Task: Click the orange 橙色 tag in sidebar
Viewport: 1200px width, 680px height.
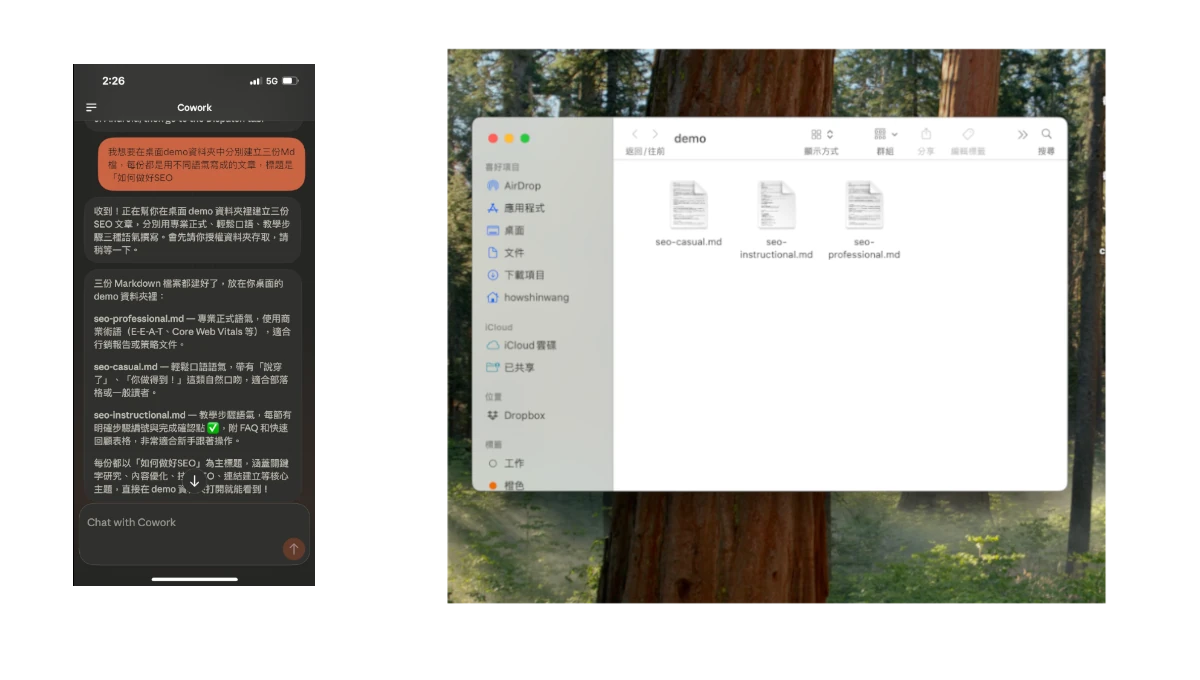Action: (513, 485)
